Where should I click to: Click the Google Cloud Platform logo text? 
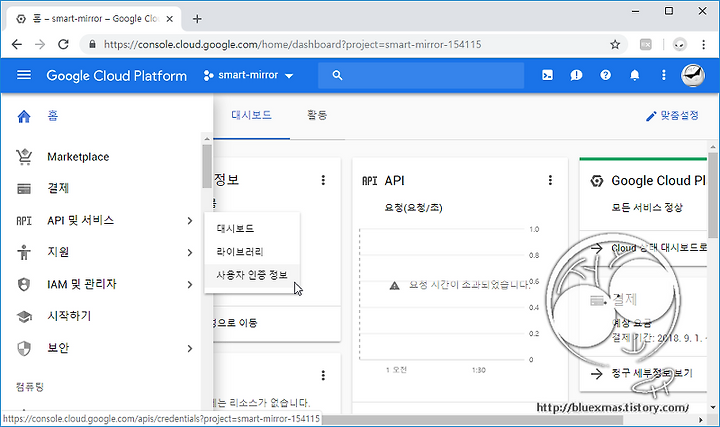117,76
